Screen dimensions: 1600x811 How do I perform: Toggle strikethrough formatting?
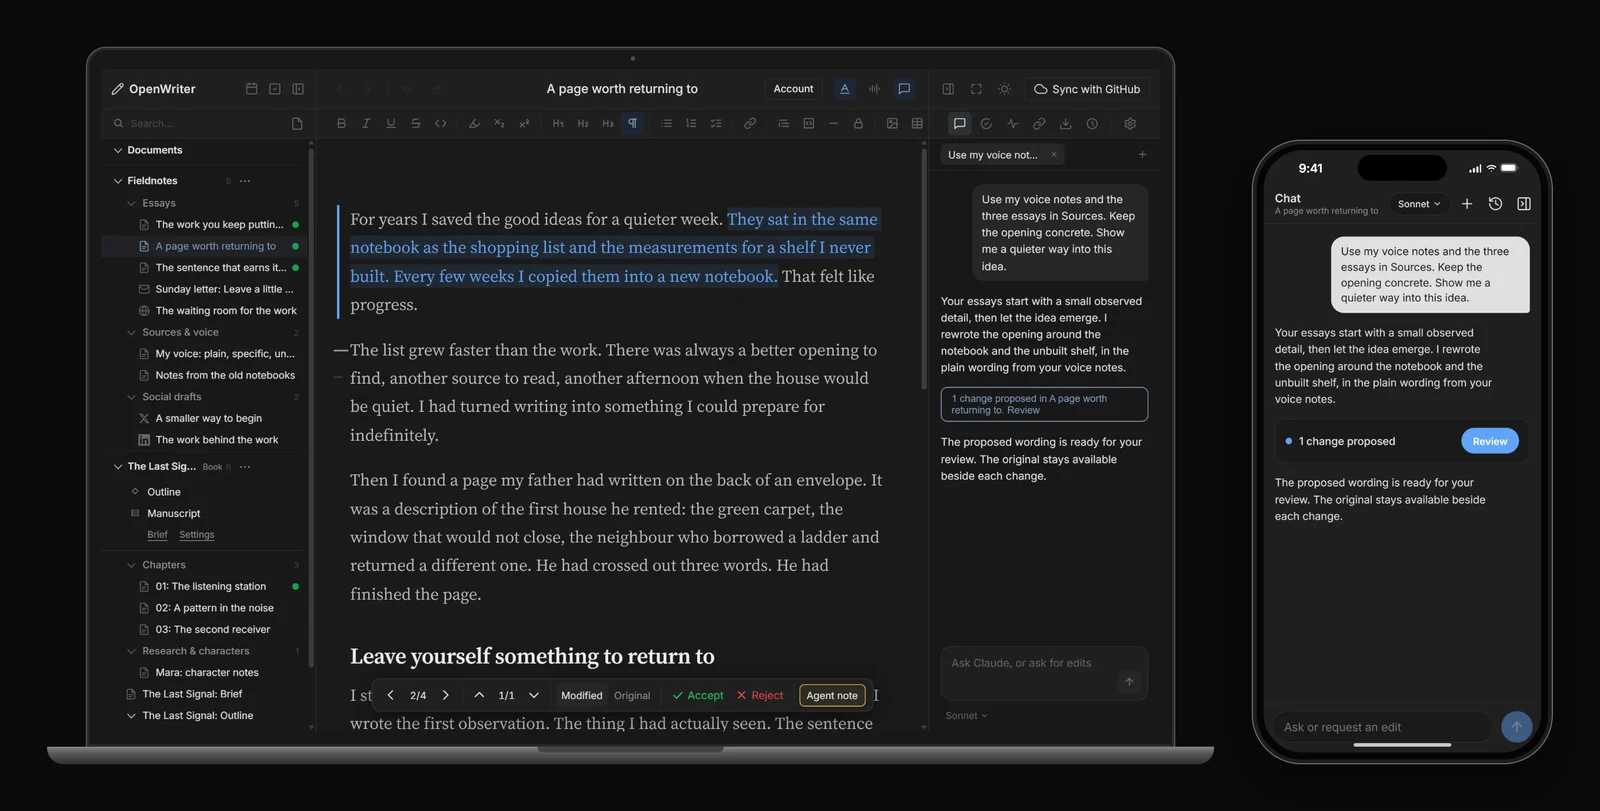point(415,124)
